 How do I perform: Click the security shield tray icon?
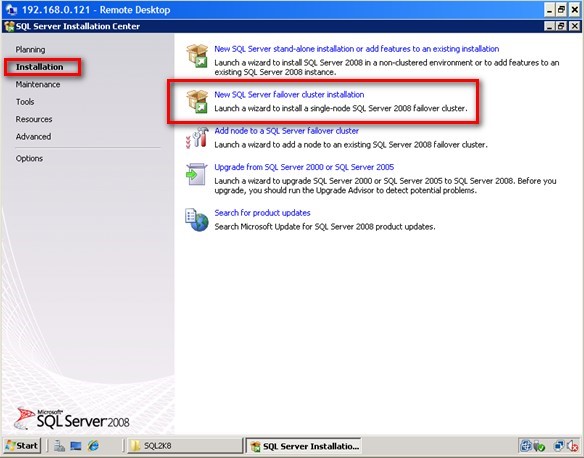coord(539,446)
